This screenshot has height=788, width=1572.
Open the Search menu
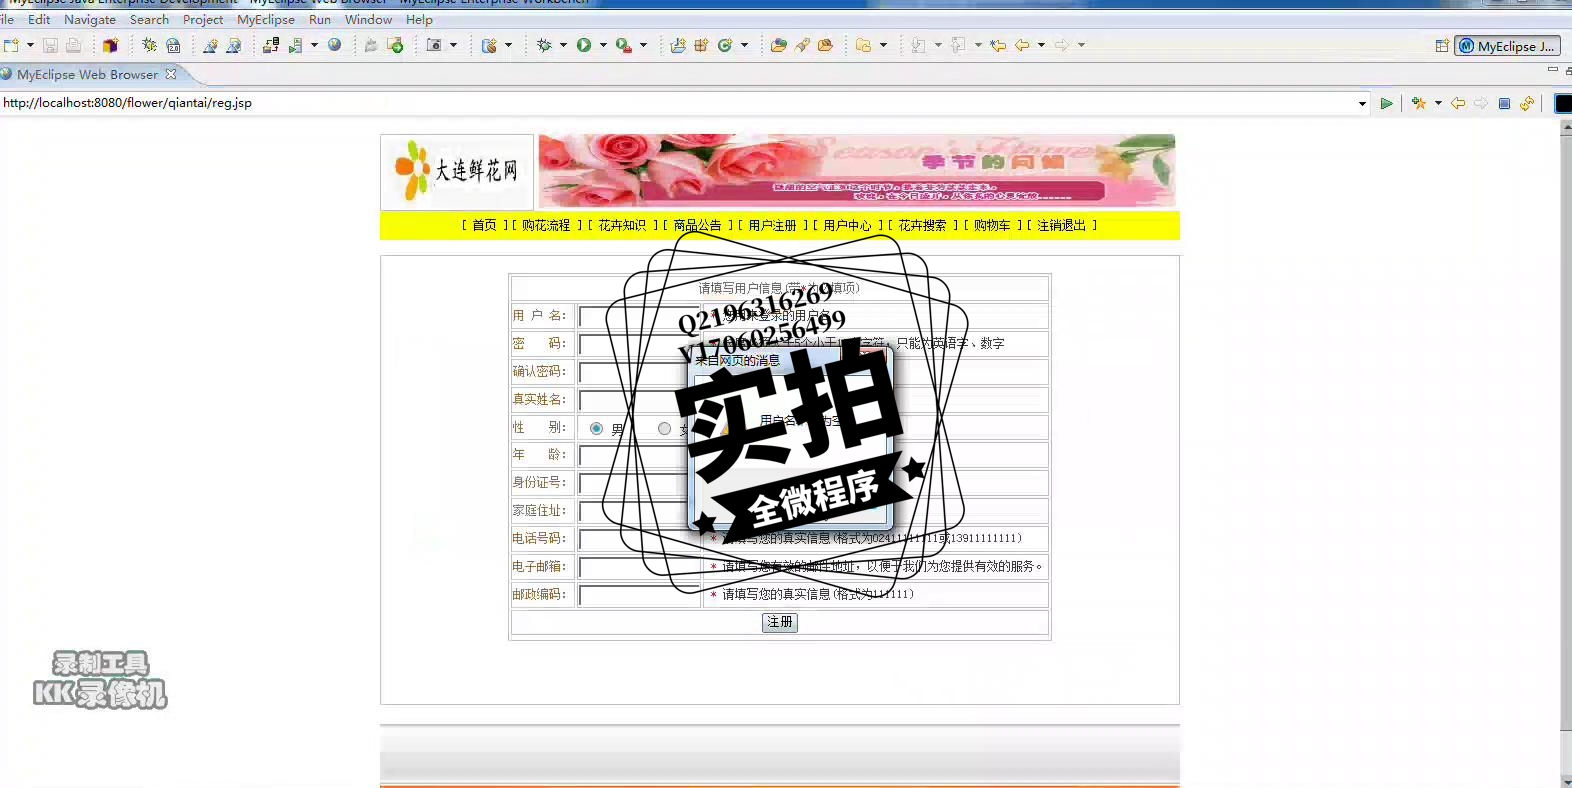coord(149,19)
